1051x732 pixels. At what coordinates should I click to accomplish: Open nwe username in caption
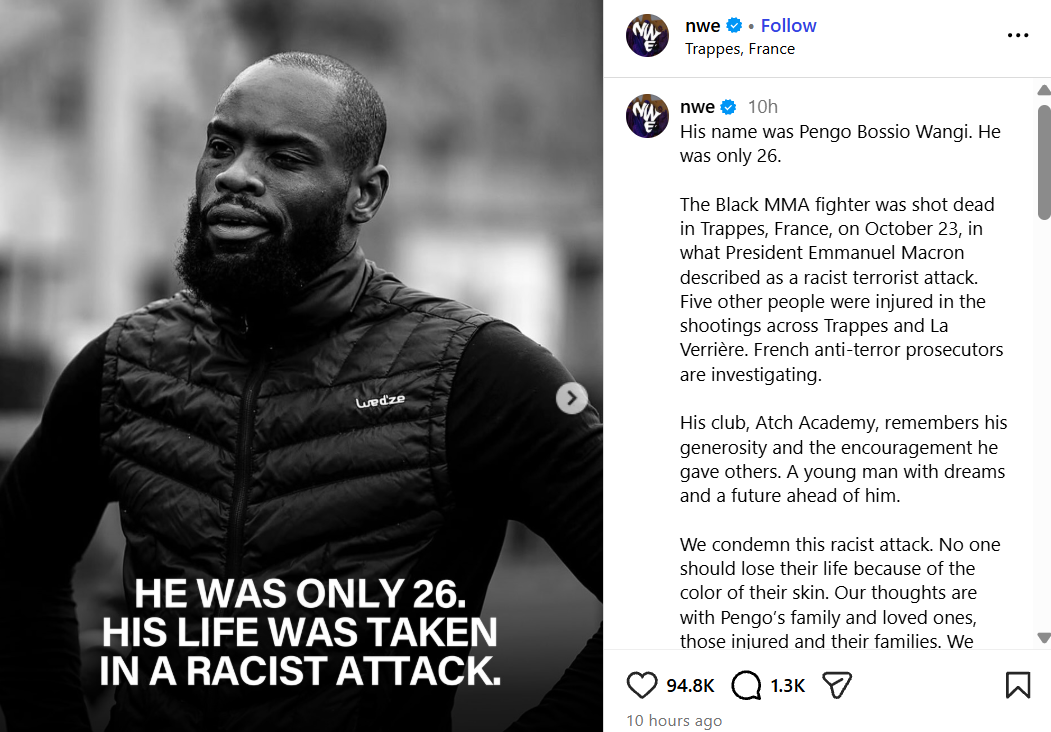coord(697,107)
